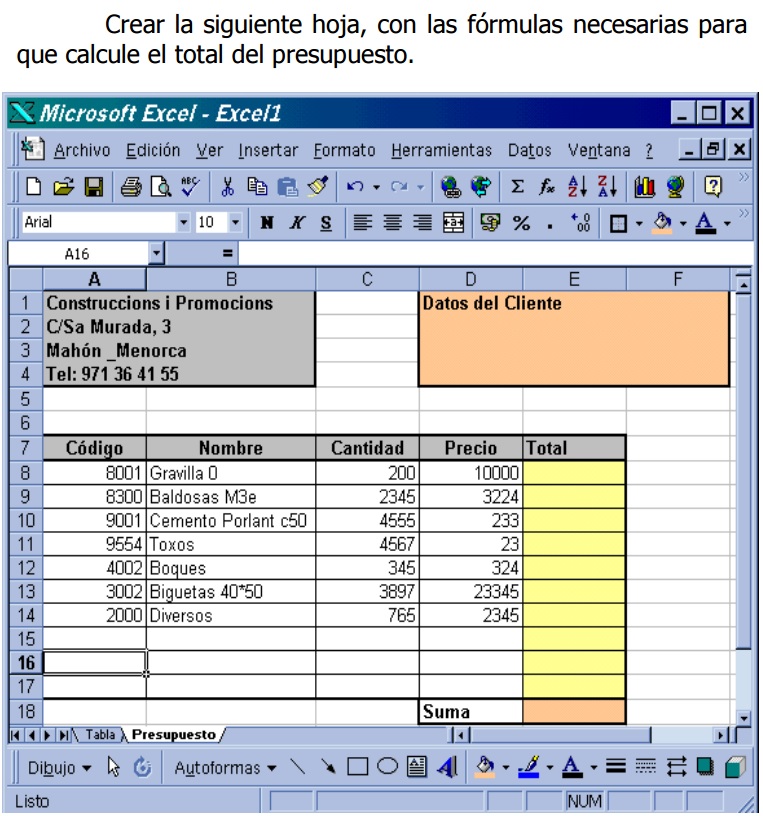763x816 pixels.
Task: Click the column E header
Action: pyautogui.click(x=574, y=279)
